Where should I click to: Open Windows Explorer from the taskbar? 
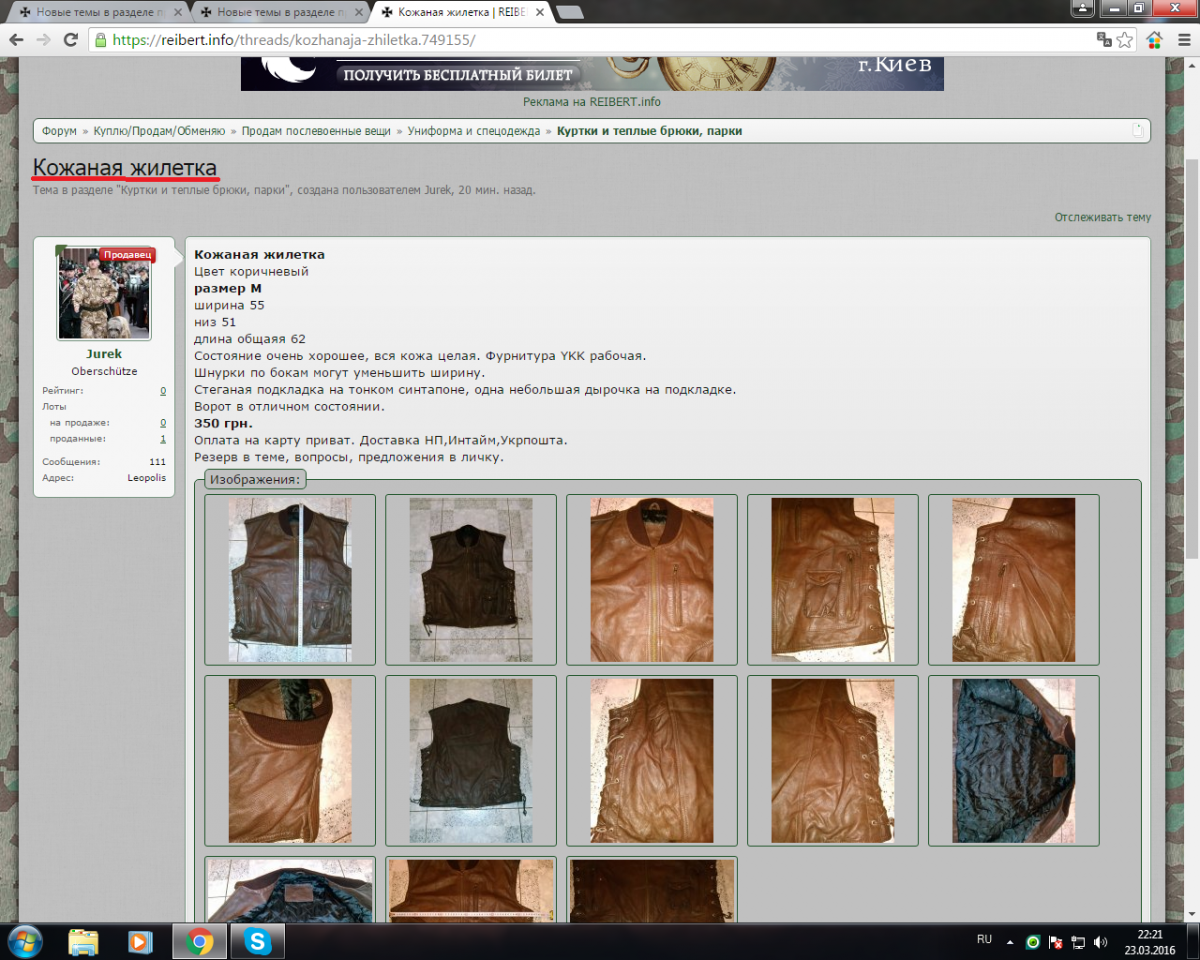[x=83, y=941]
